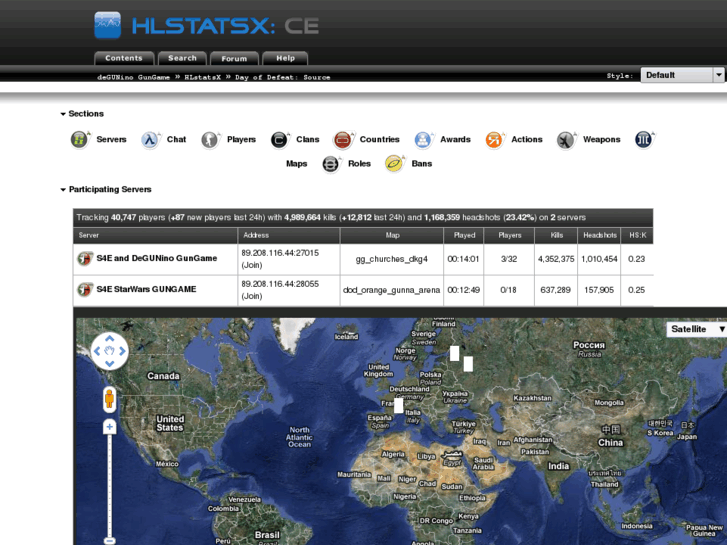The width and height of the screenshot is (727, 545).
Task: Follow Day of Defeat: Source breadcrumb
Action: coord(283,77)
